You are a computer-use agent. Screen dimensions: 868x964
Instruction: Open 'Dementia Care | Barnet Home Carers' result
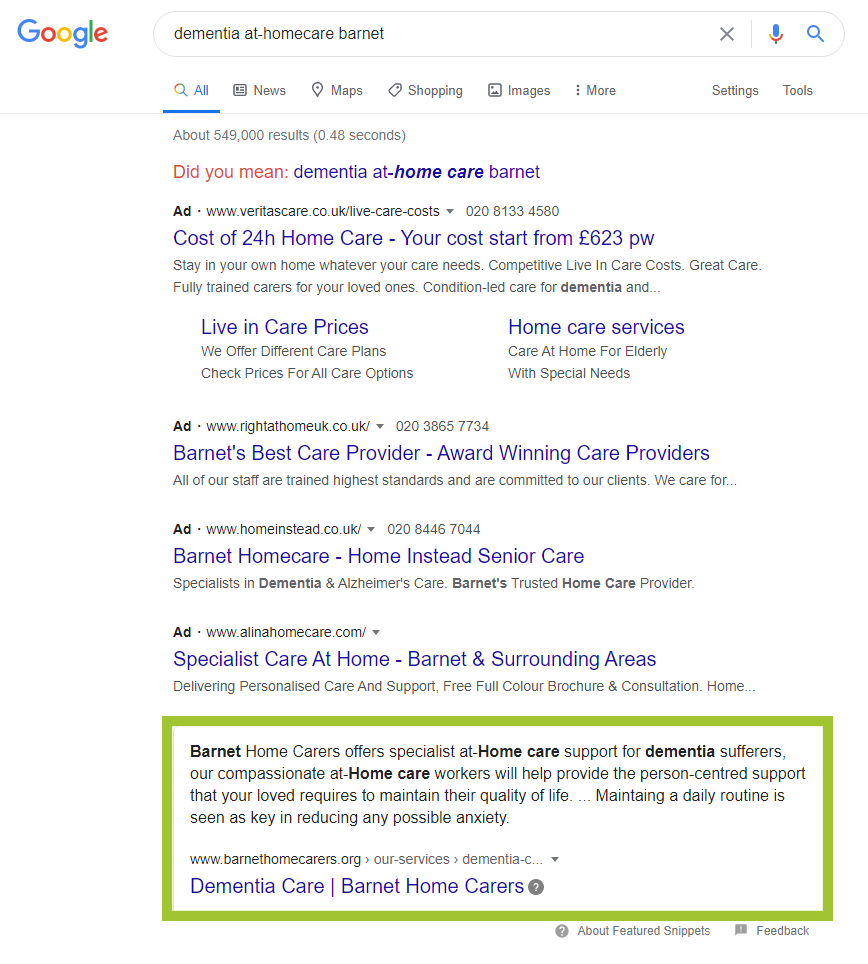pyautogui.click(x=357, y=886)
